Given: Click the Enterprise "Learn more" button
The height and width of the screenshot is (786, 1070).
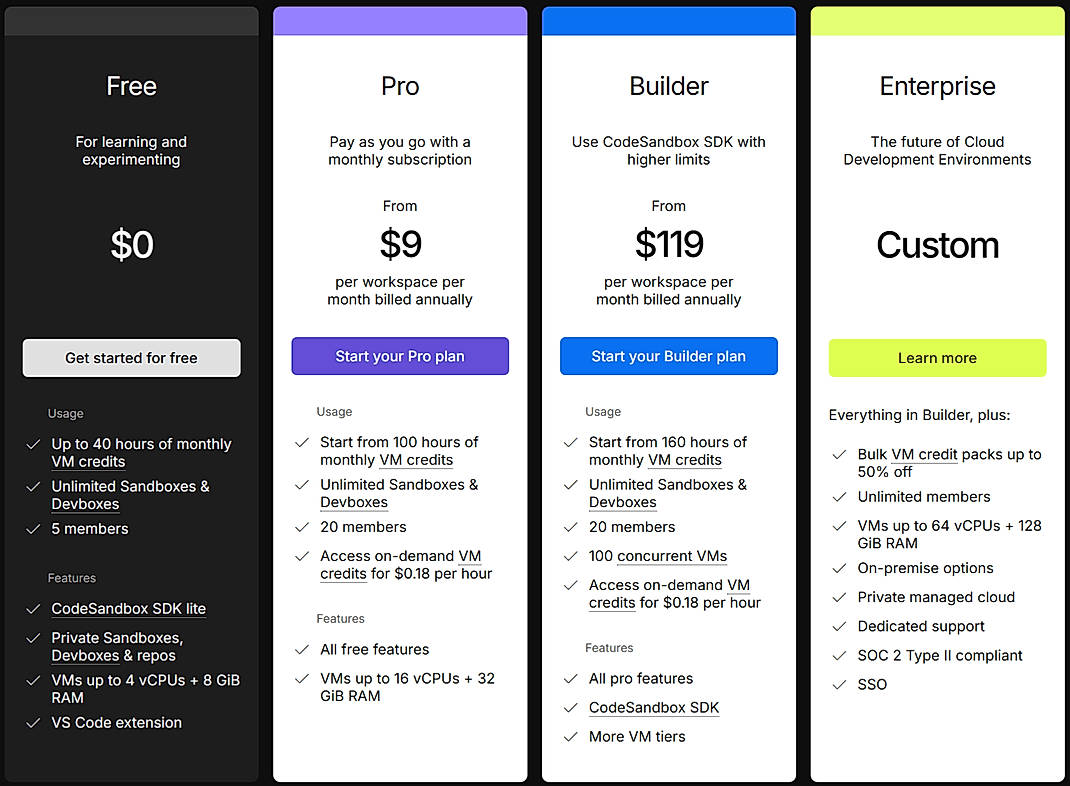Looking at the screenshot, I should pos(937,358).
